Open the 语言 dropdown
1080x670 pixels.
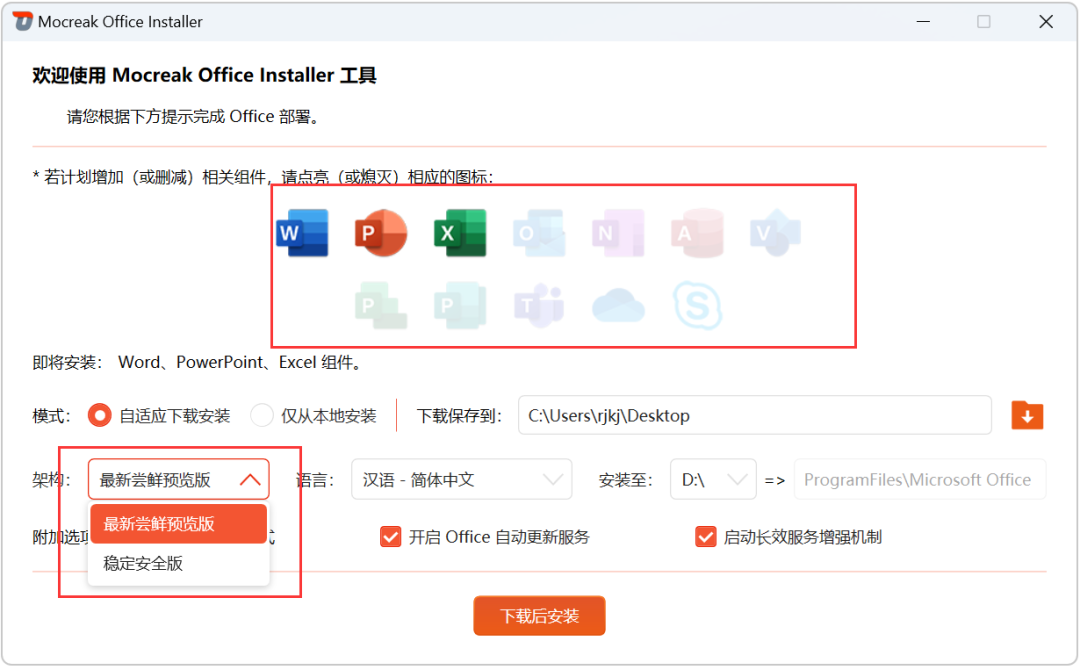click(x=461, y=480)
